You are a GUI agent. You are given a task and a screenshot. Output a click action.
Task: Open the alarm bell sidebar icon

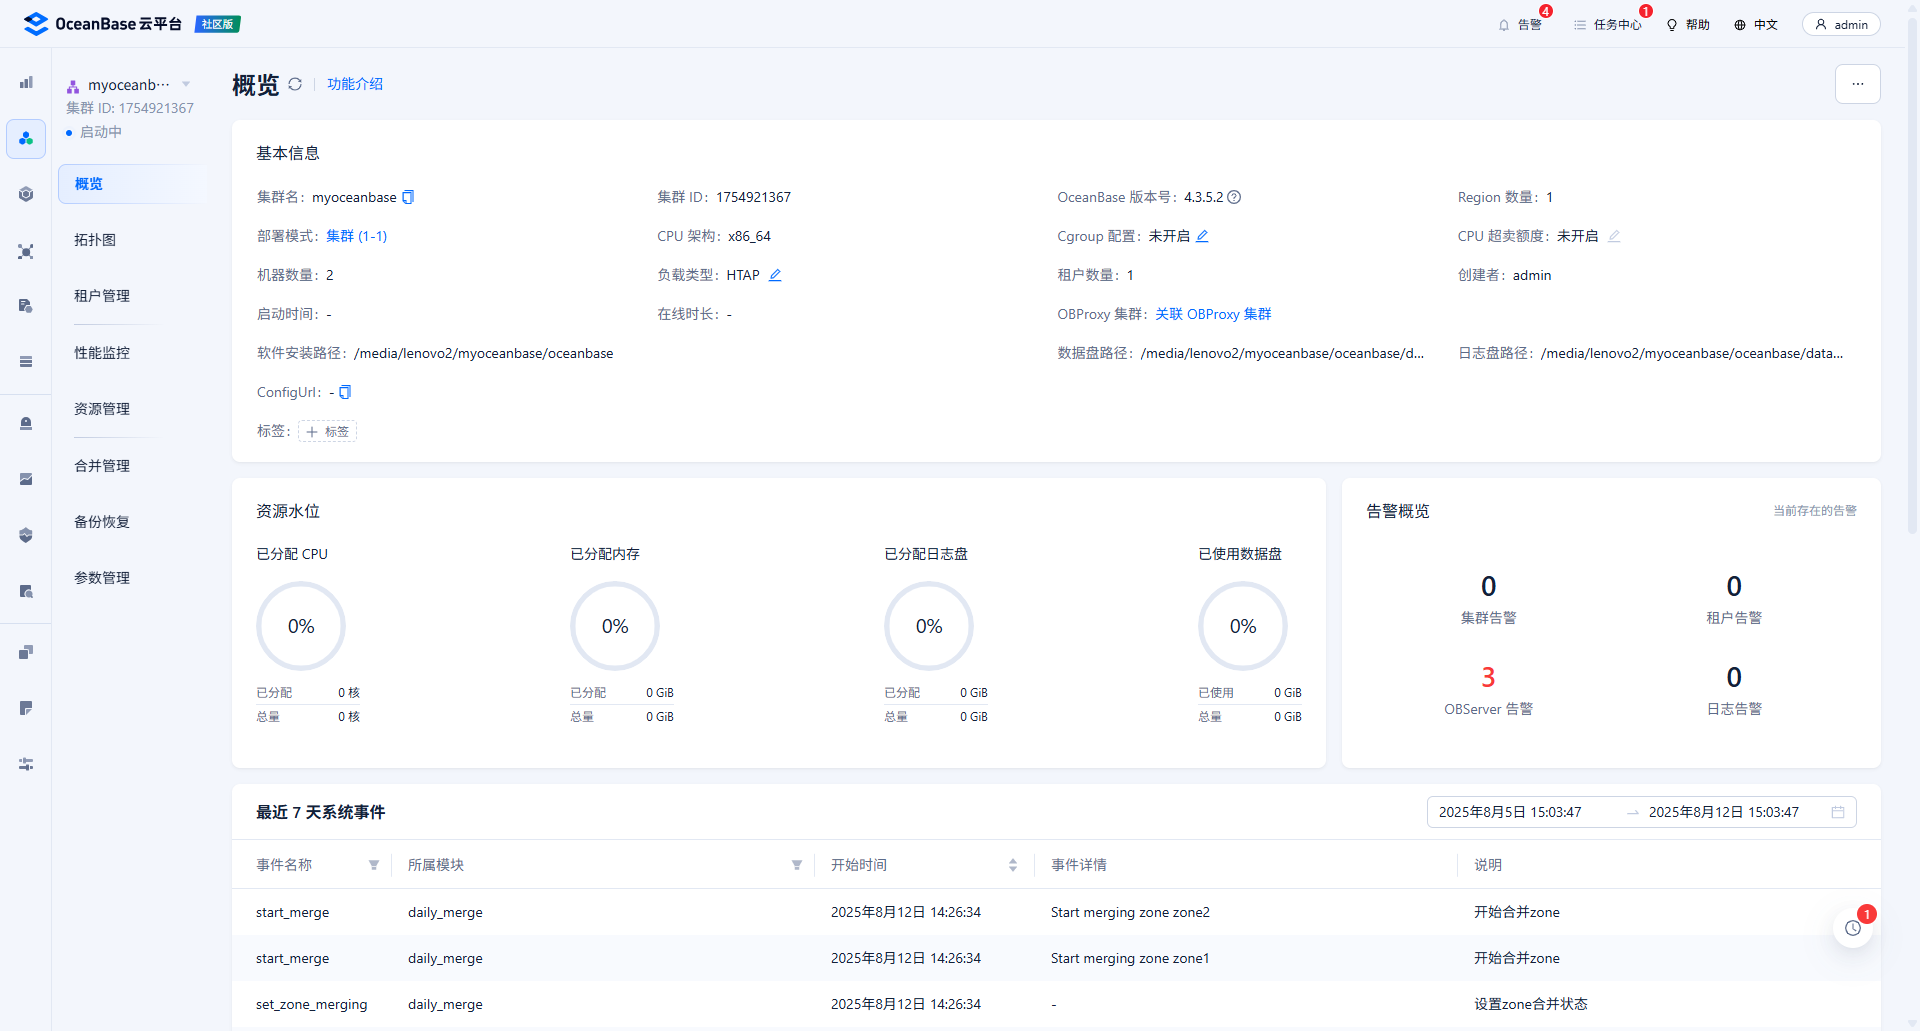pos(26,423)
